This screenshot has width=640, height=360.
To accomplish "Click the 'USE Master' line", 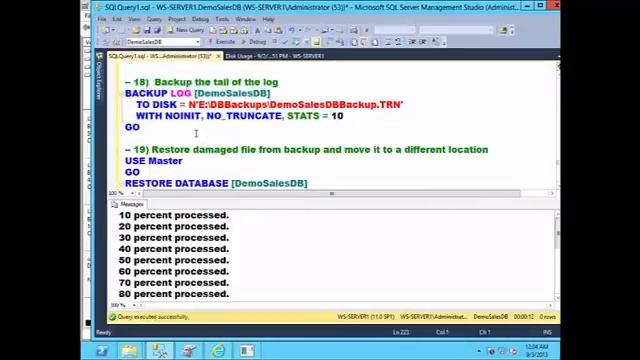I will [x=153, y=161].
